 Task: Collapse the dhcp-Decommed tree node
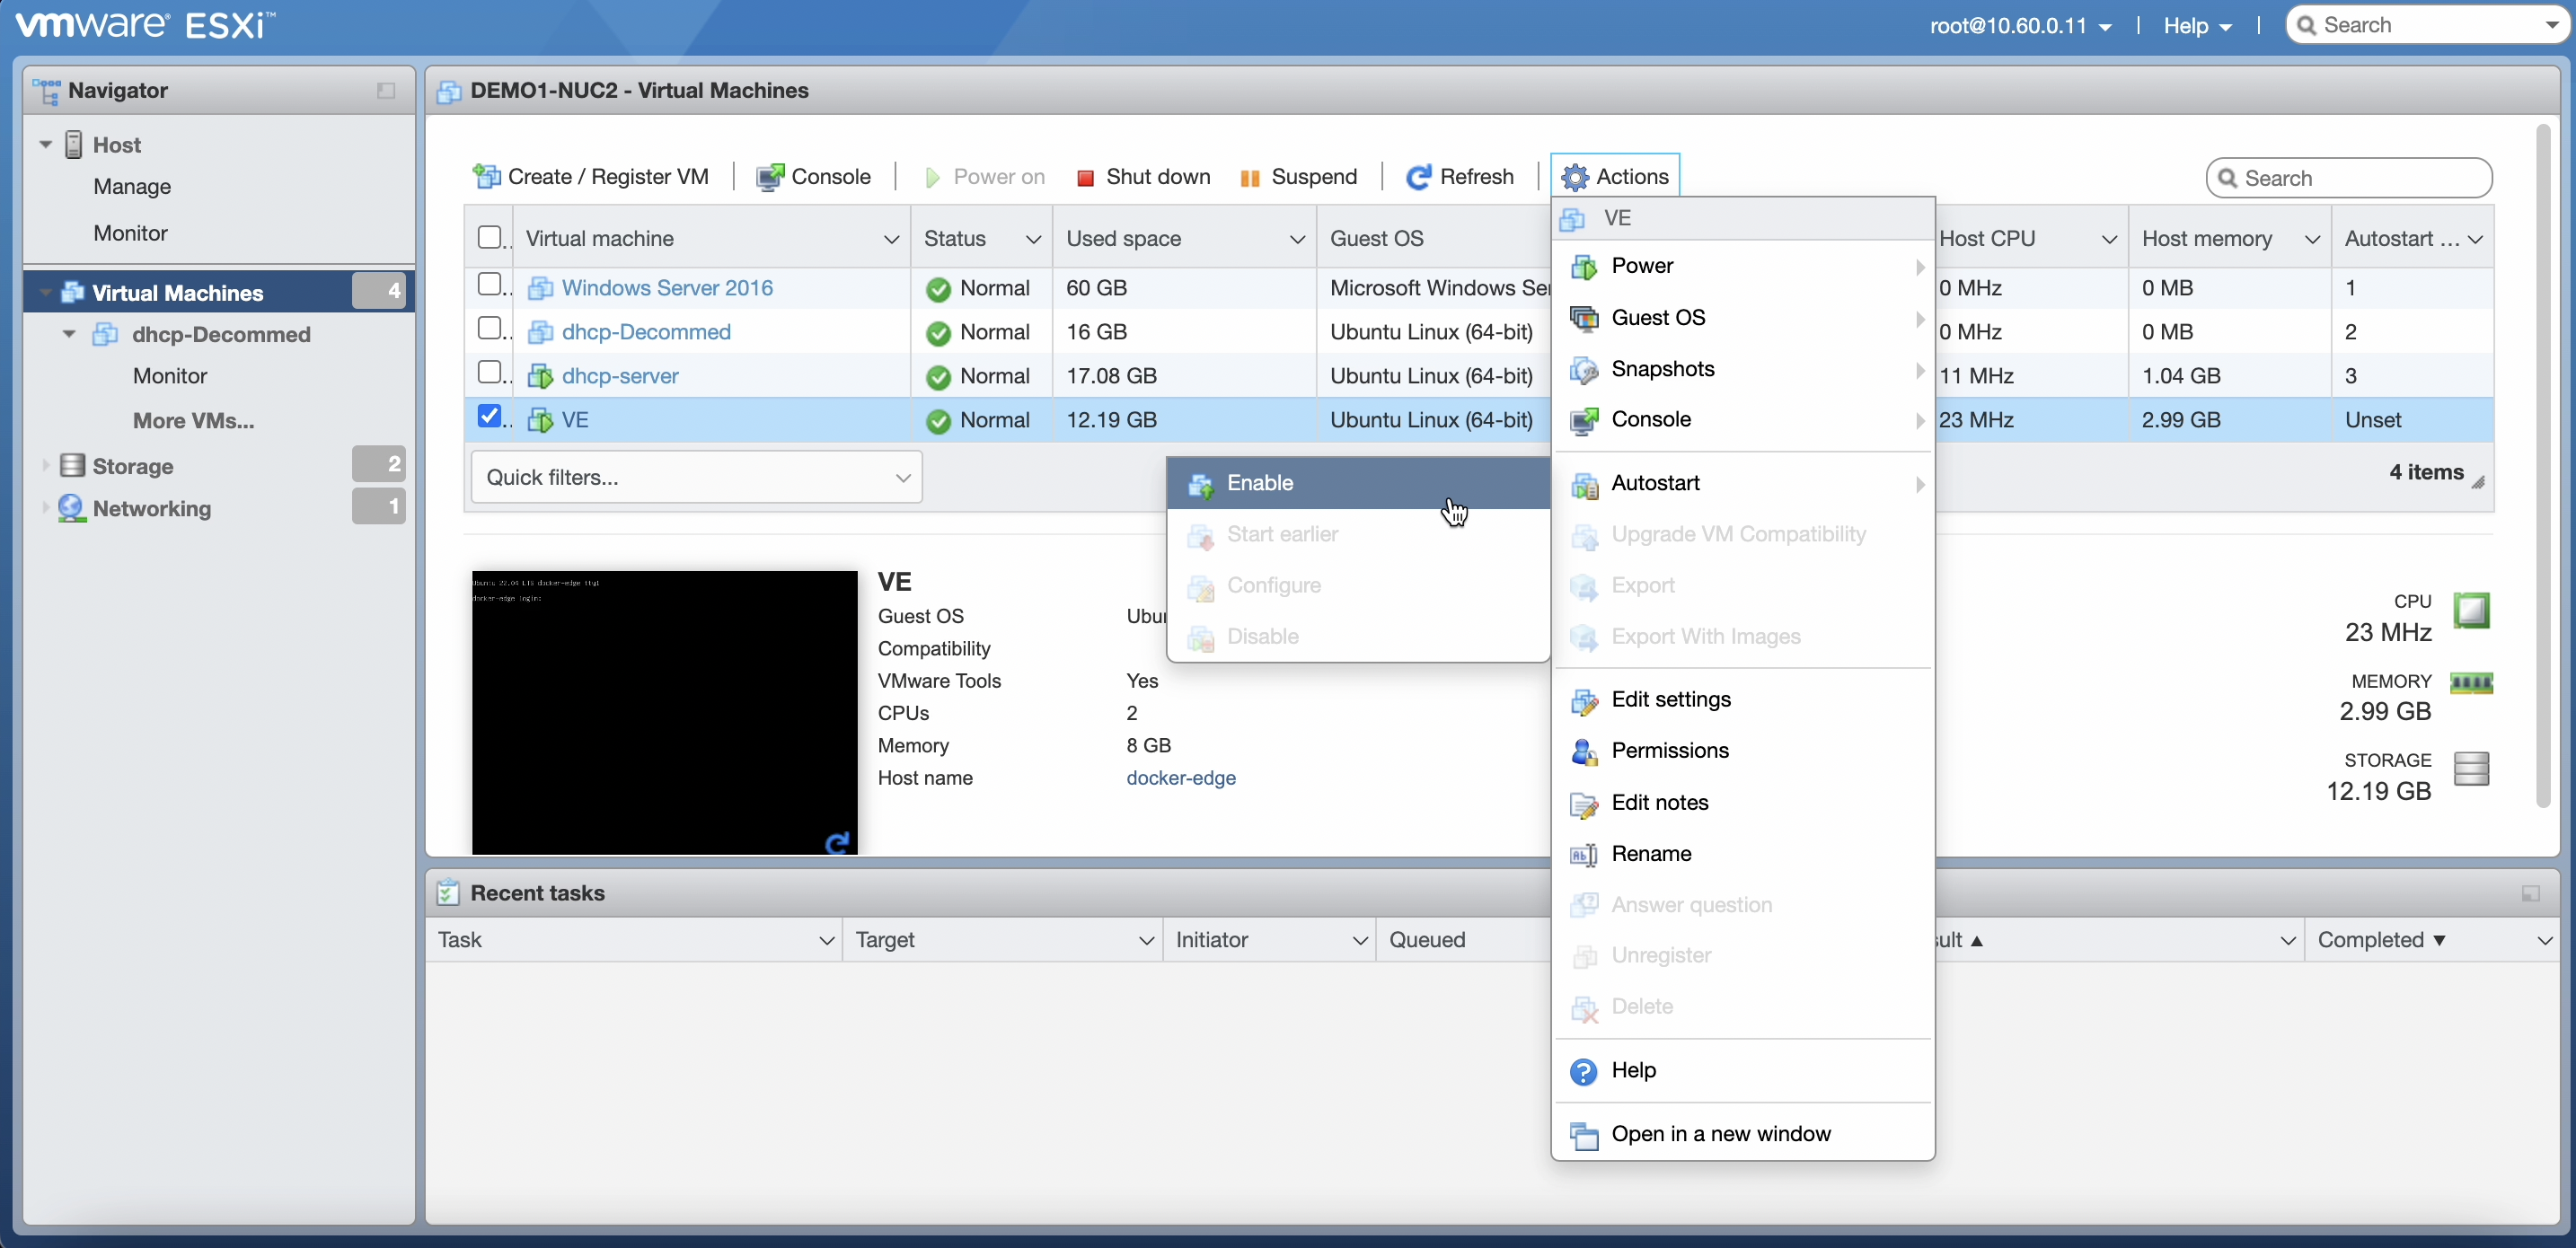pos(69,334)
